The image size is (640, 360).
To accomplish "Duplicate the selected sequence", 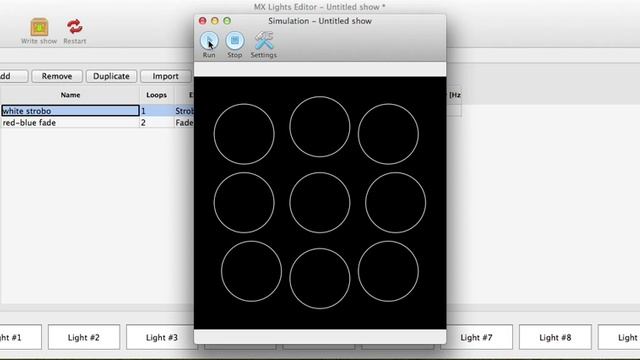I will [x=111, y=76].
